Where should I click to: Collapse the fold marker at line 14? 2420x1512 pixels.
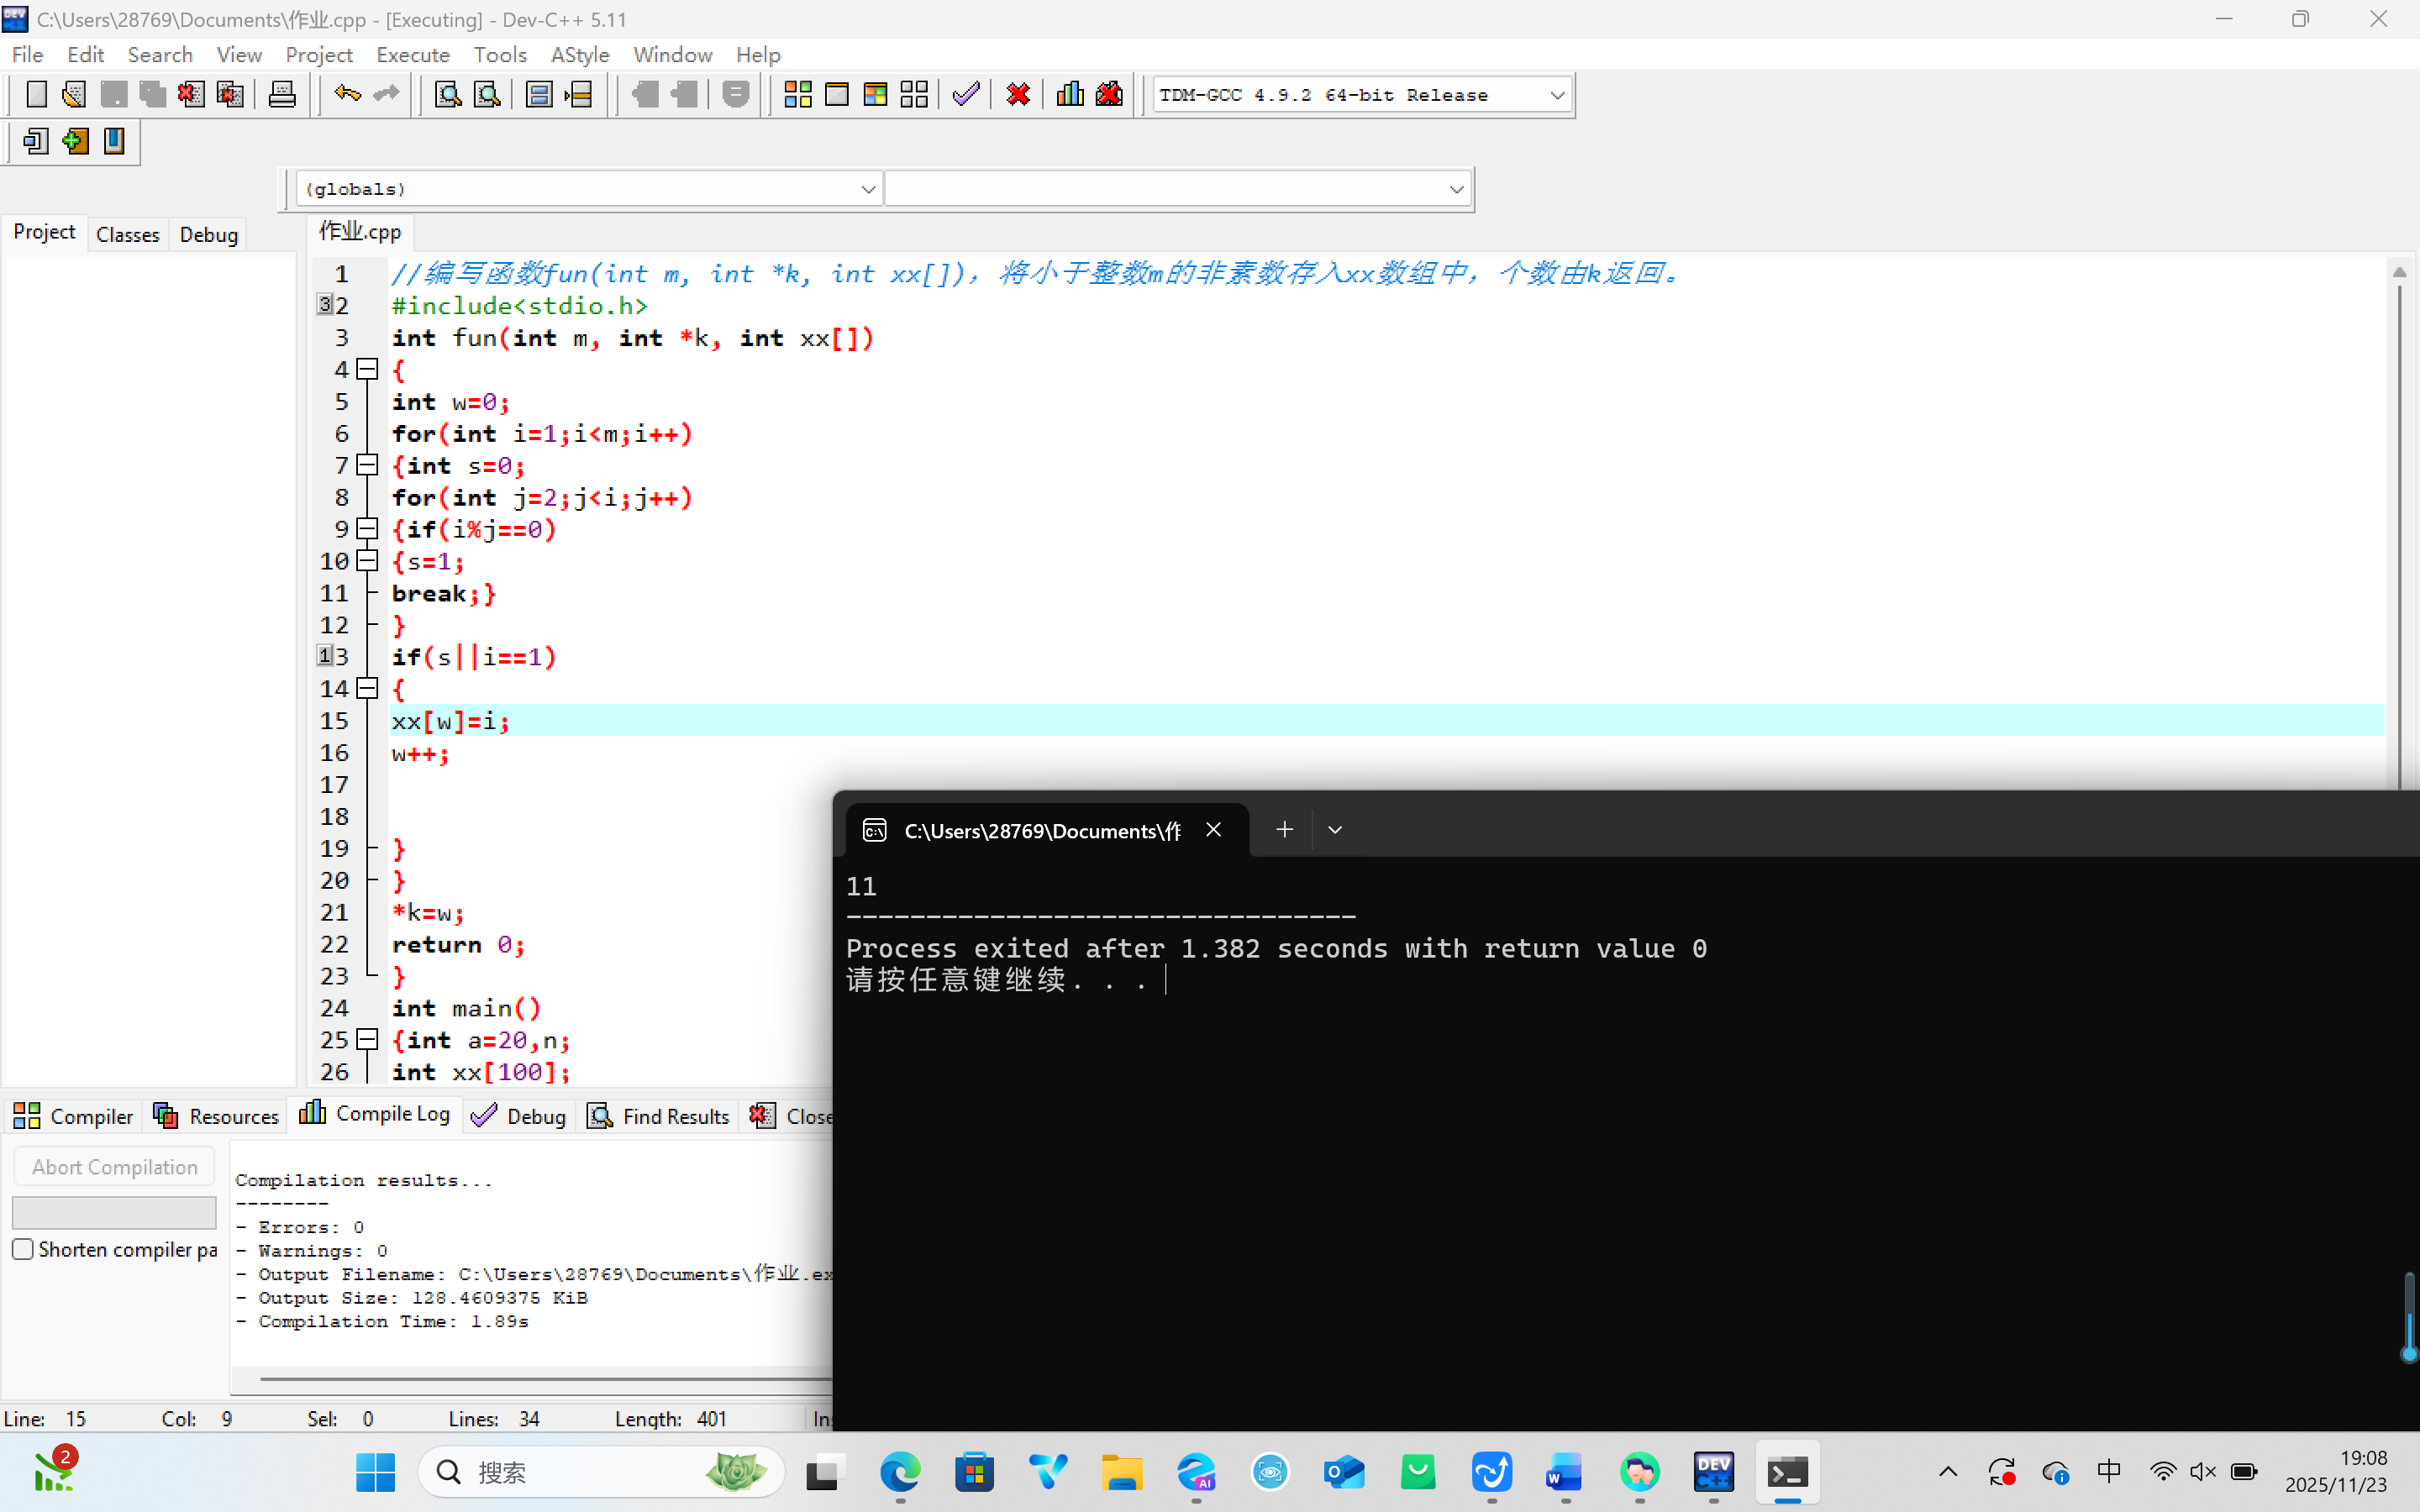pos(368,688)
